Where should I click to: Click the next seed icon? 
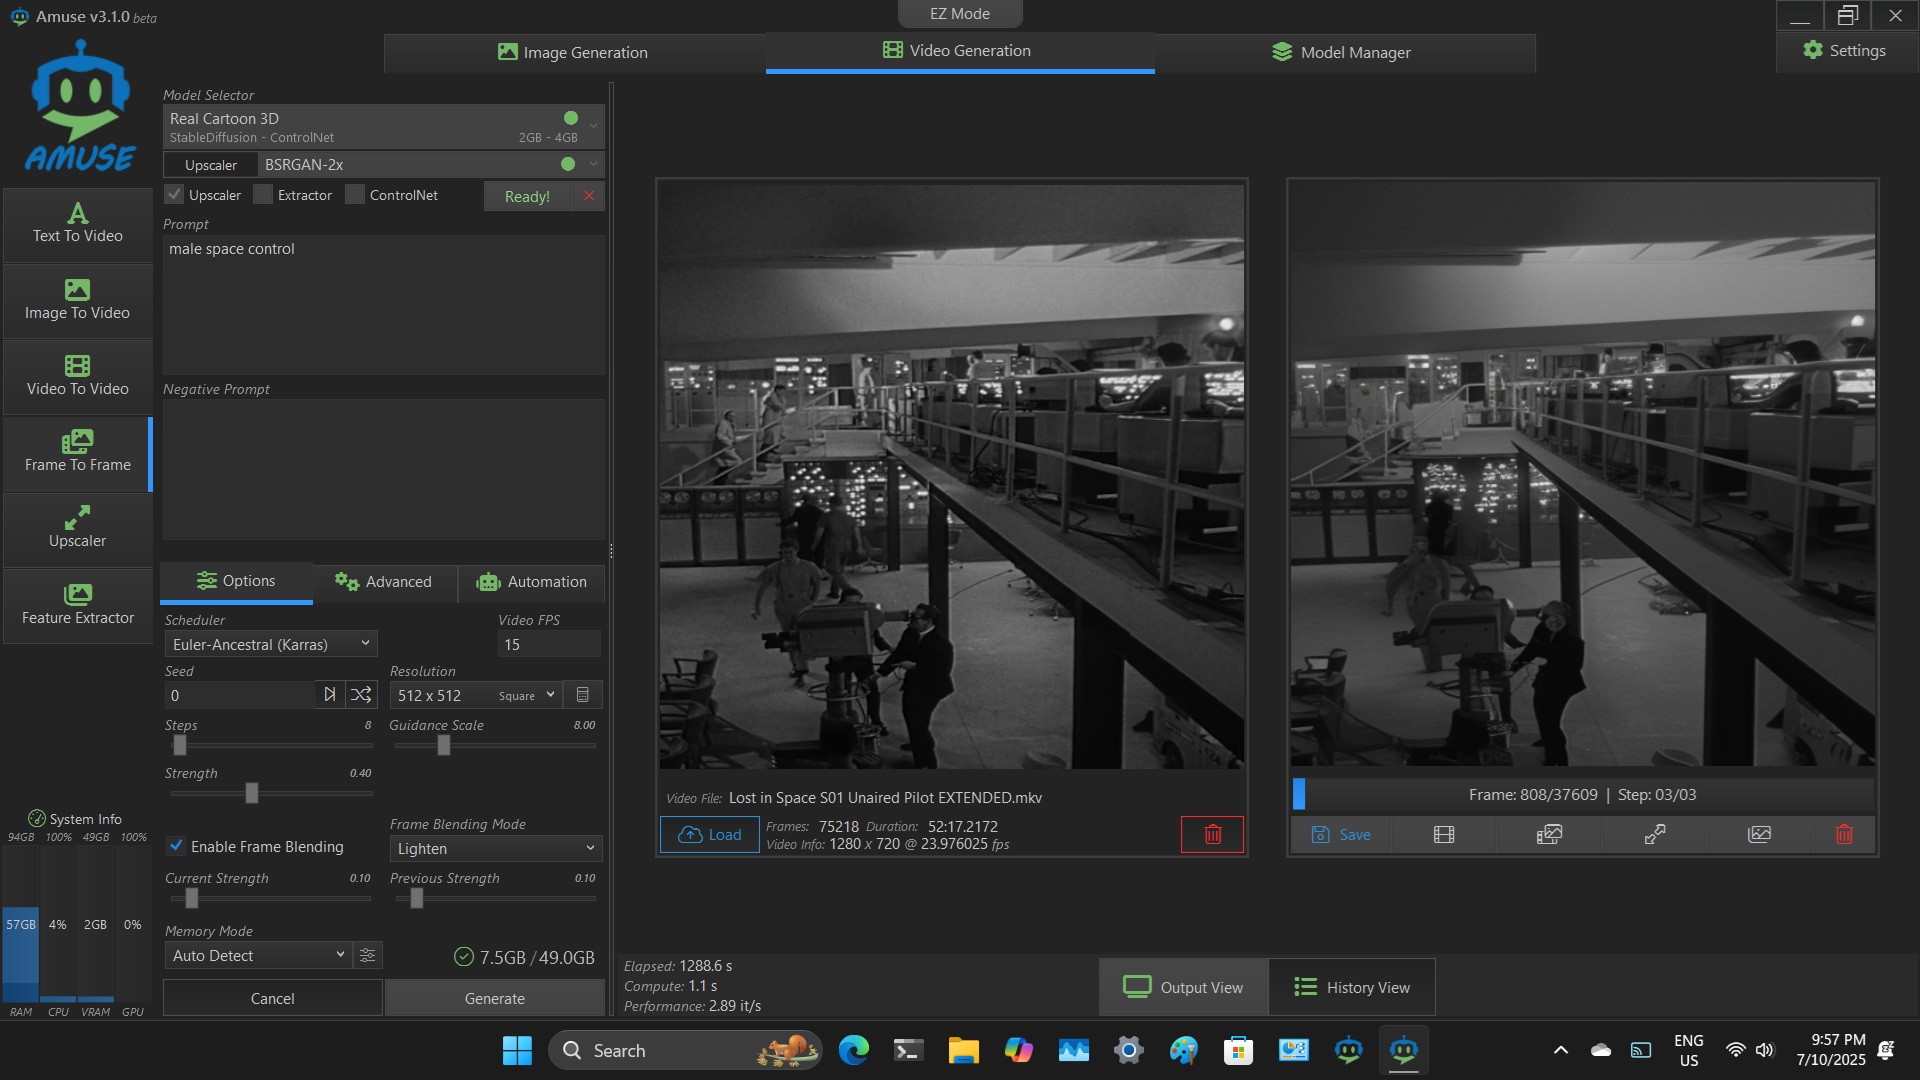point(329,695)
